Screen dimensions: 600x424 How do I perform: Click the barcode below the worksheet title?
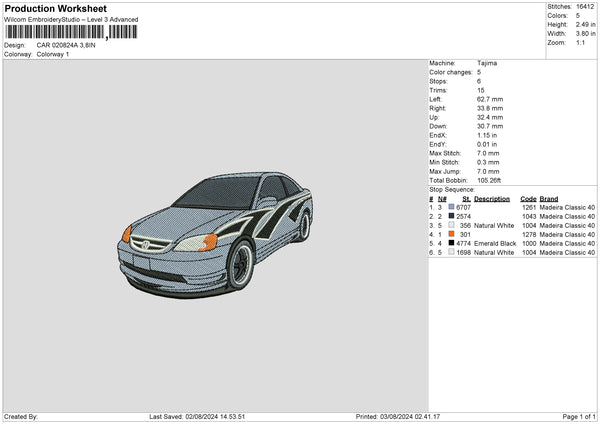click(71, 32)
